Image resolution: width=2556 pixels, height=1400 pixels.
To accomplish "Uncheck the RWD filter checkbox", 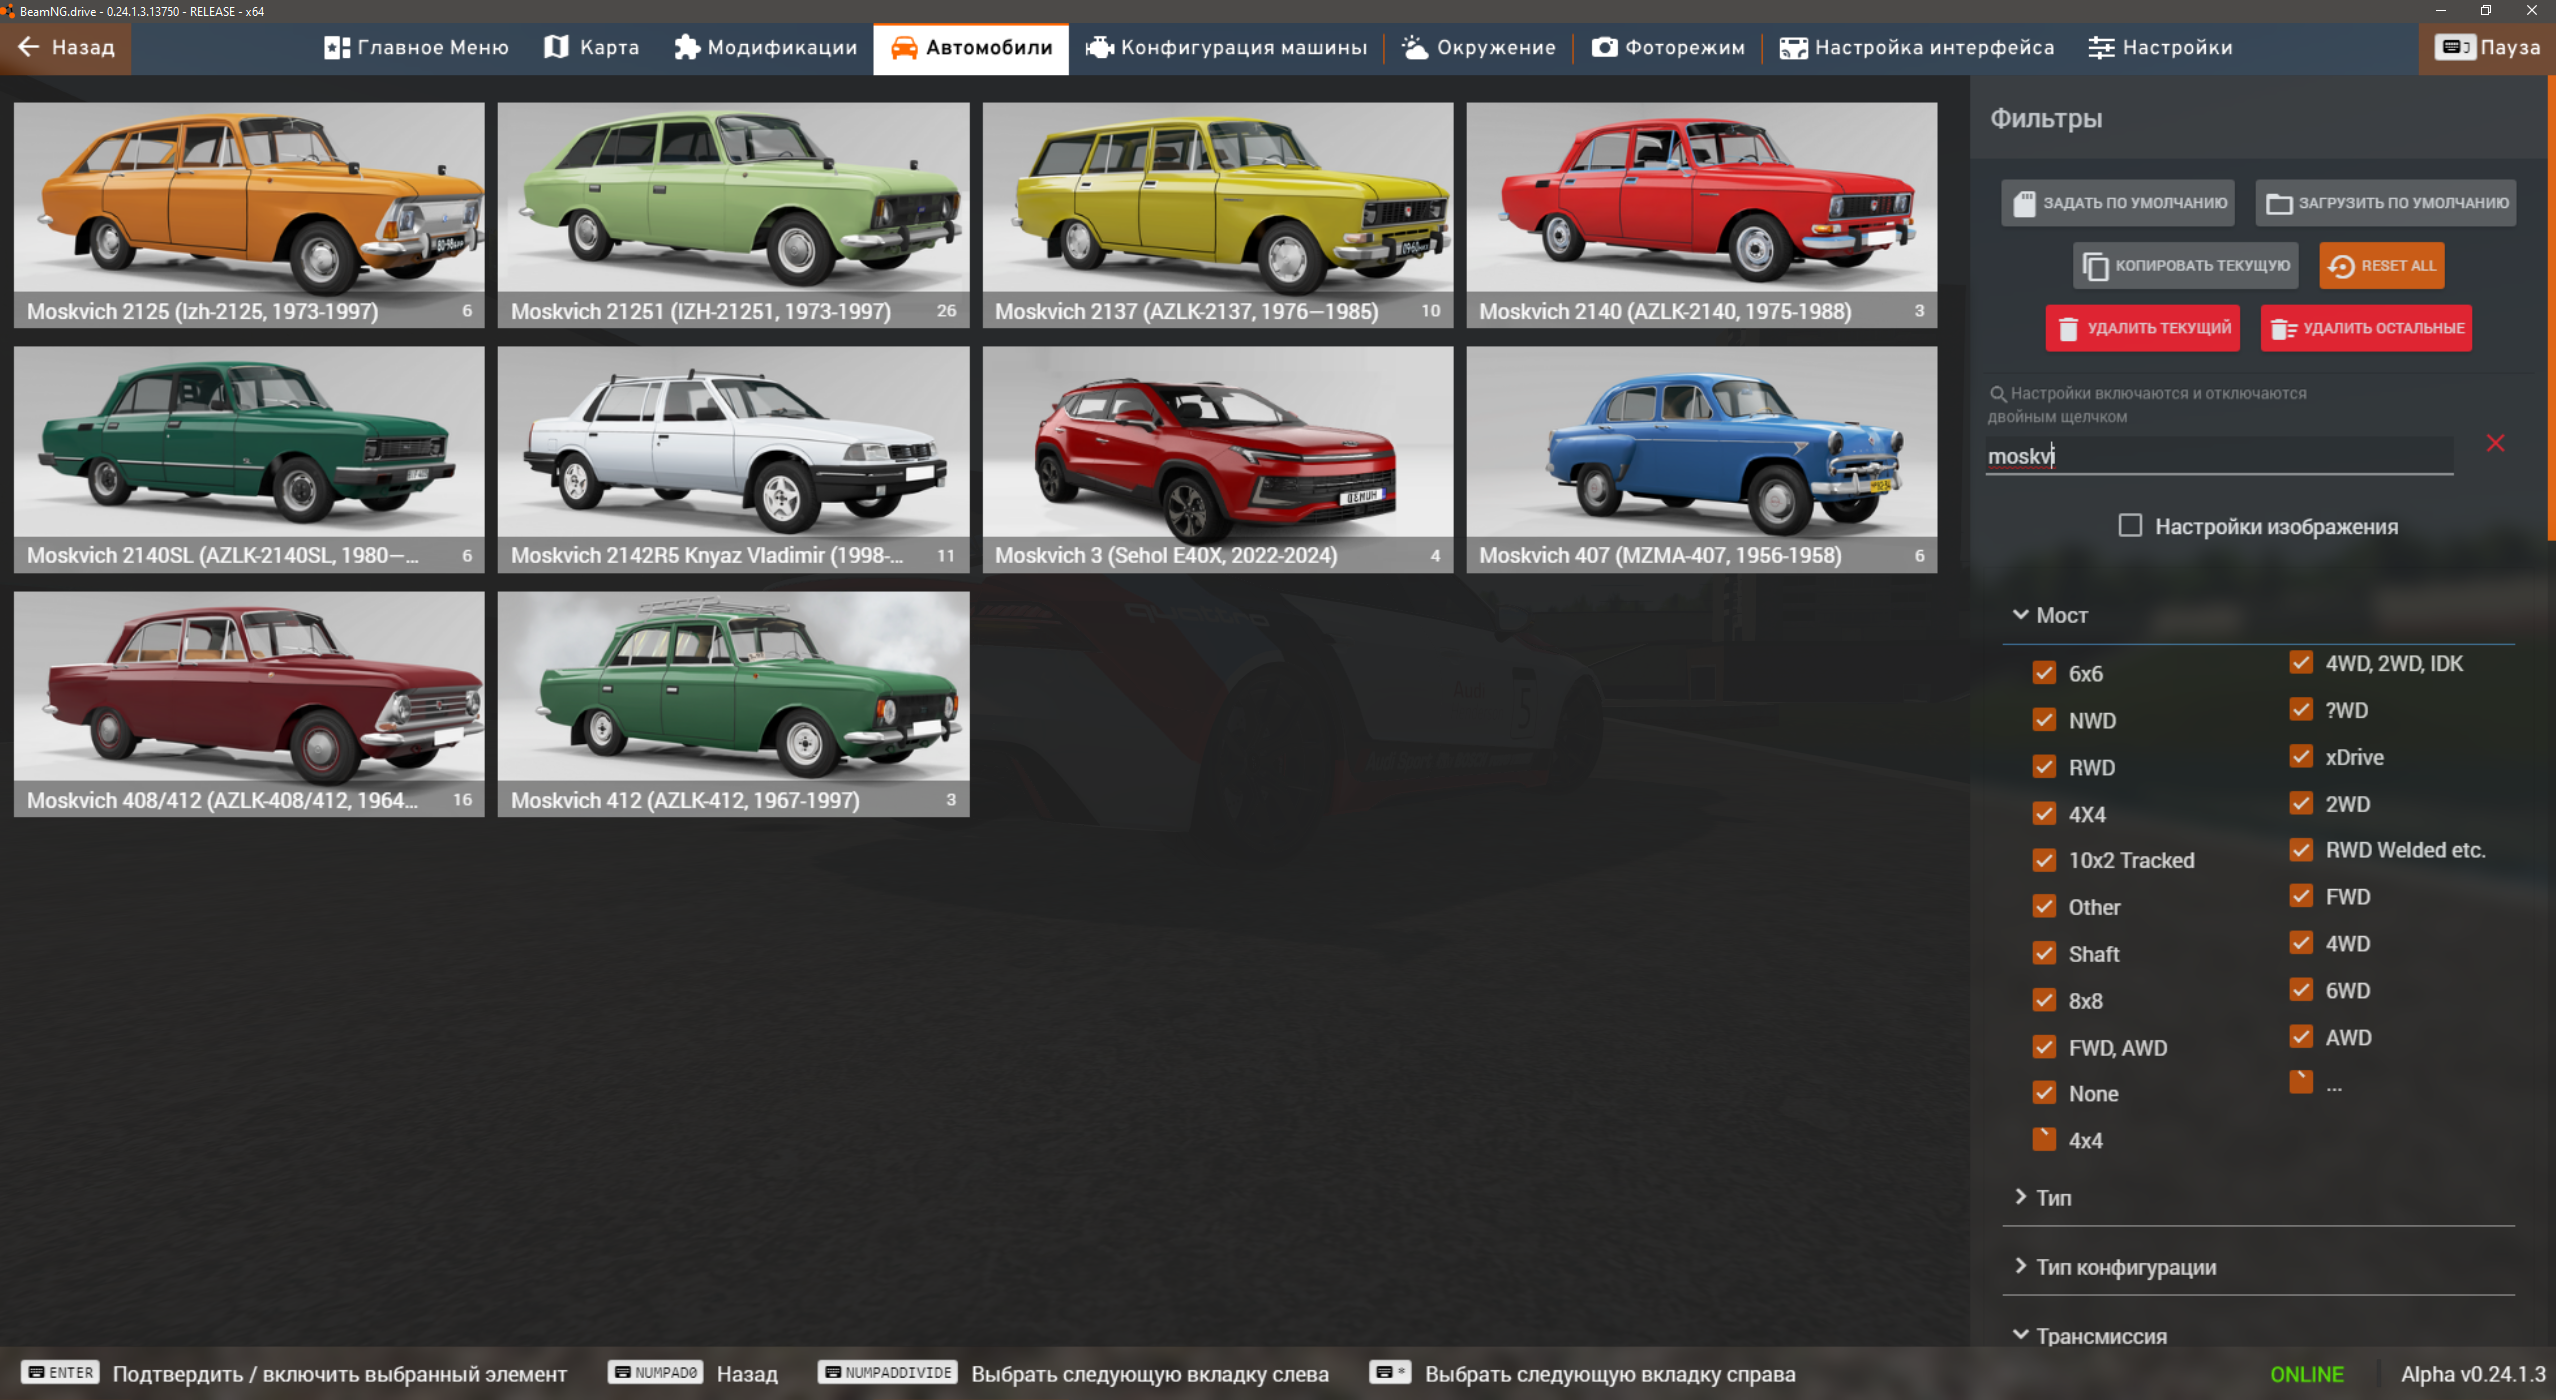I will click(x=2044, y=767).
